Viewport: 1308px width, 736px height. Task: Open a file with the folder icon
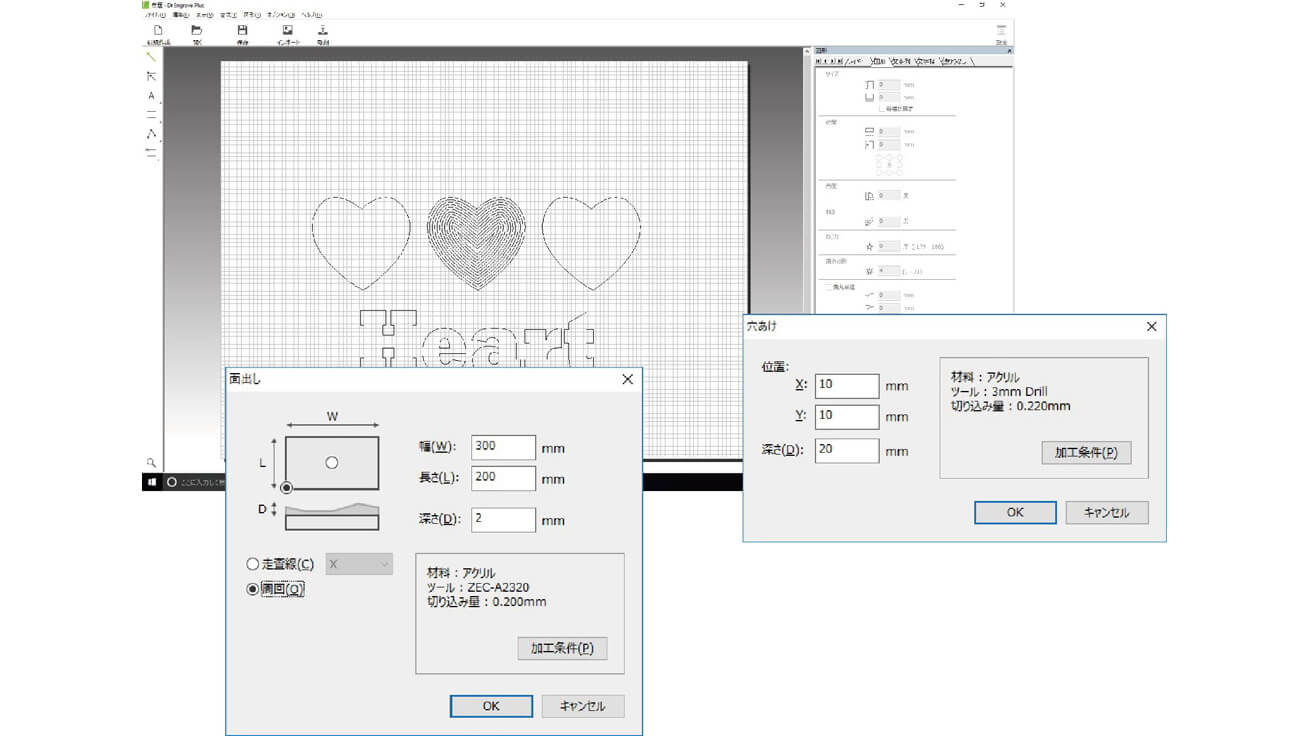[x=197, y=31]
